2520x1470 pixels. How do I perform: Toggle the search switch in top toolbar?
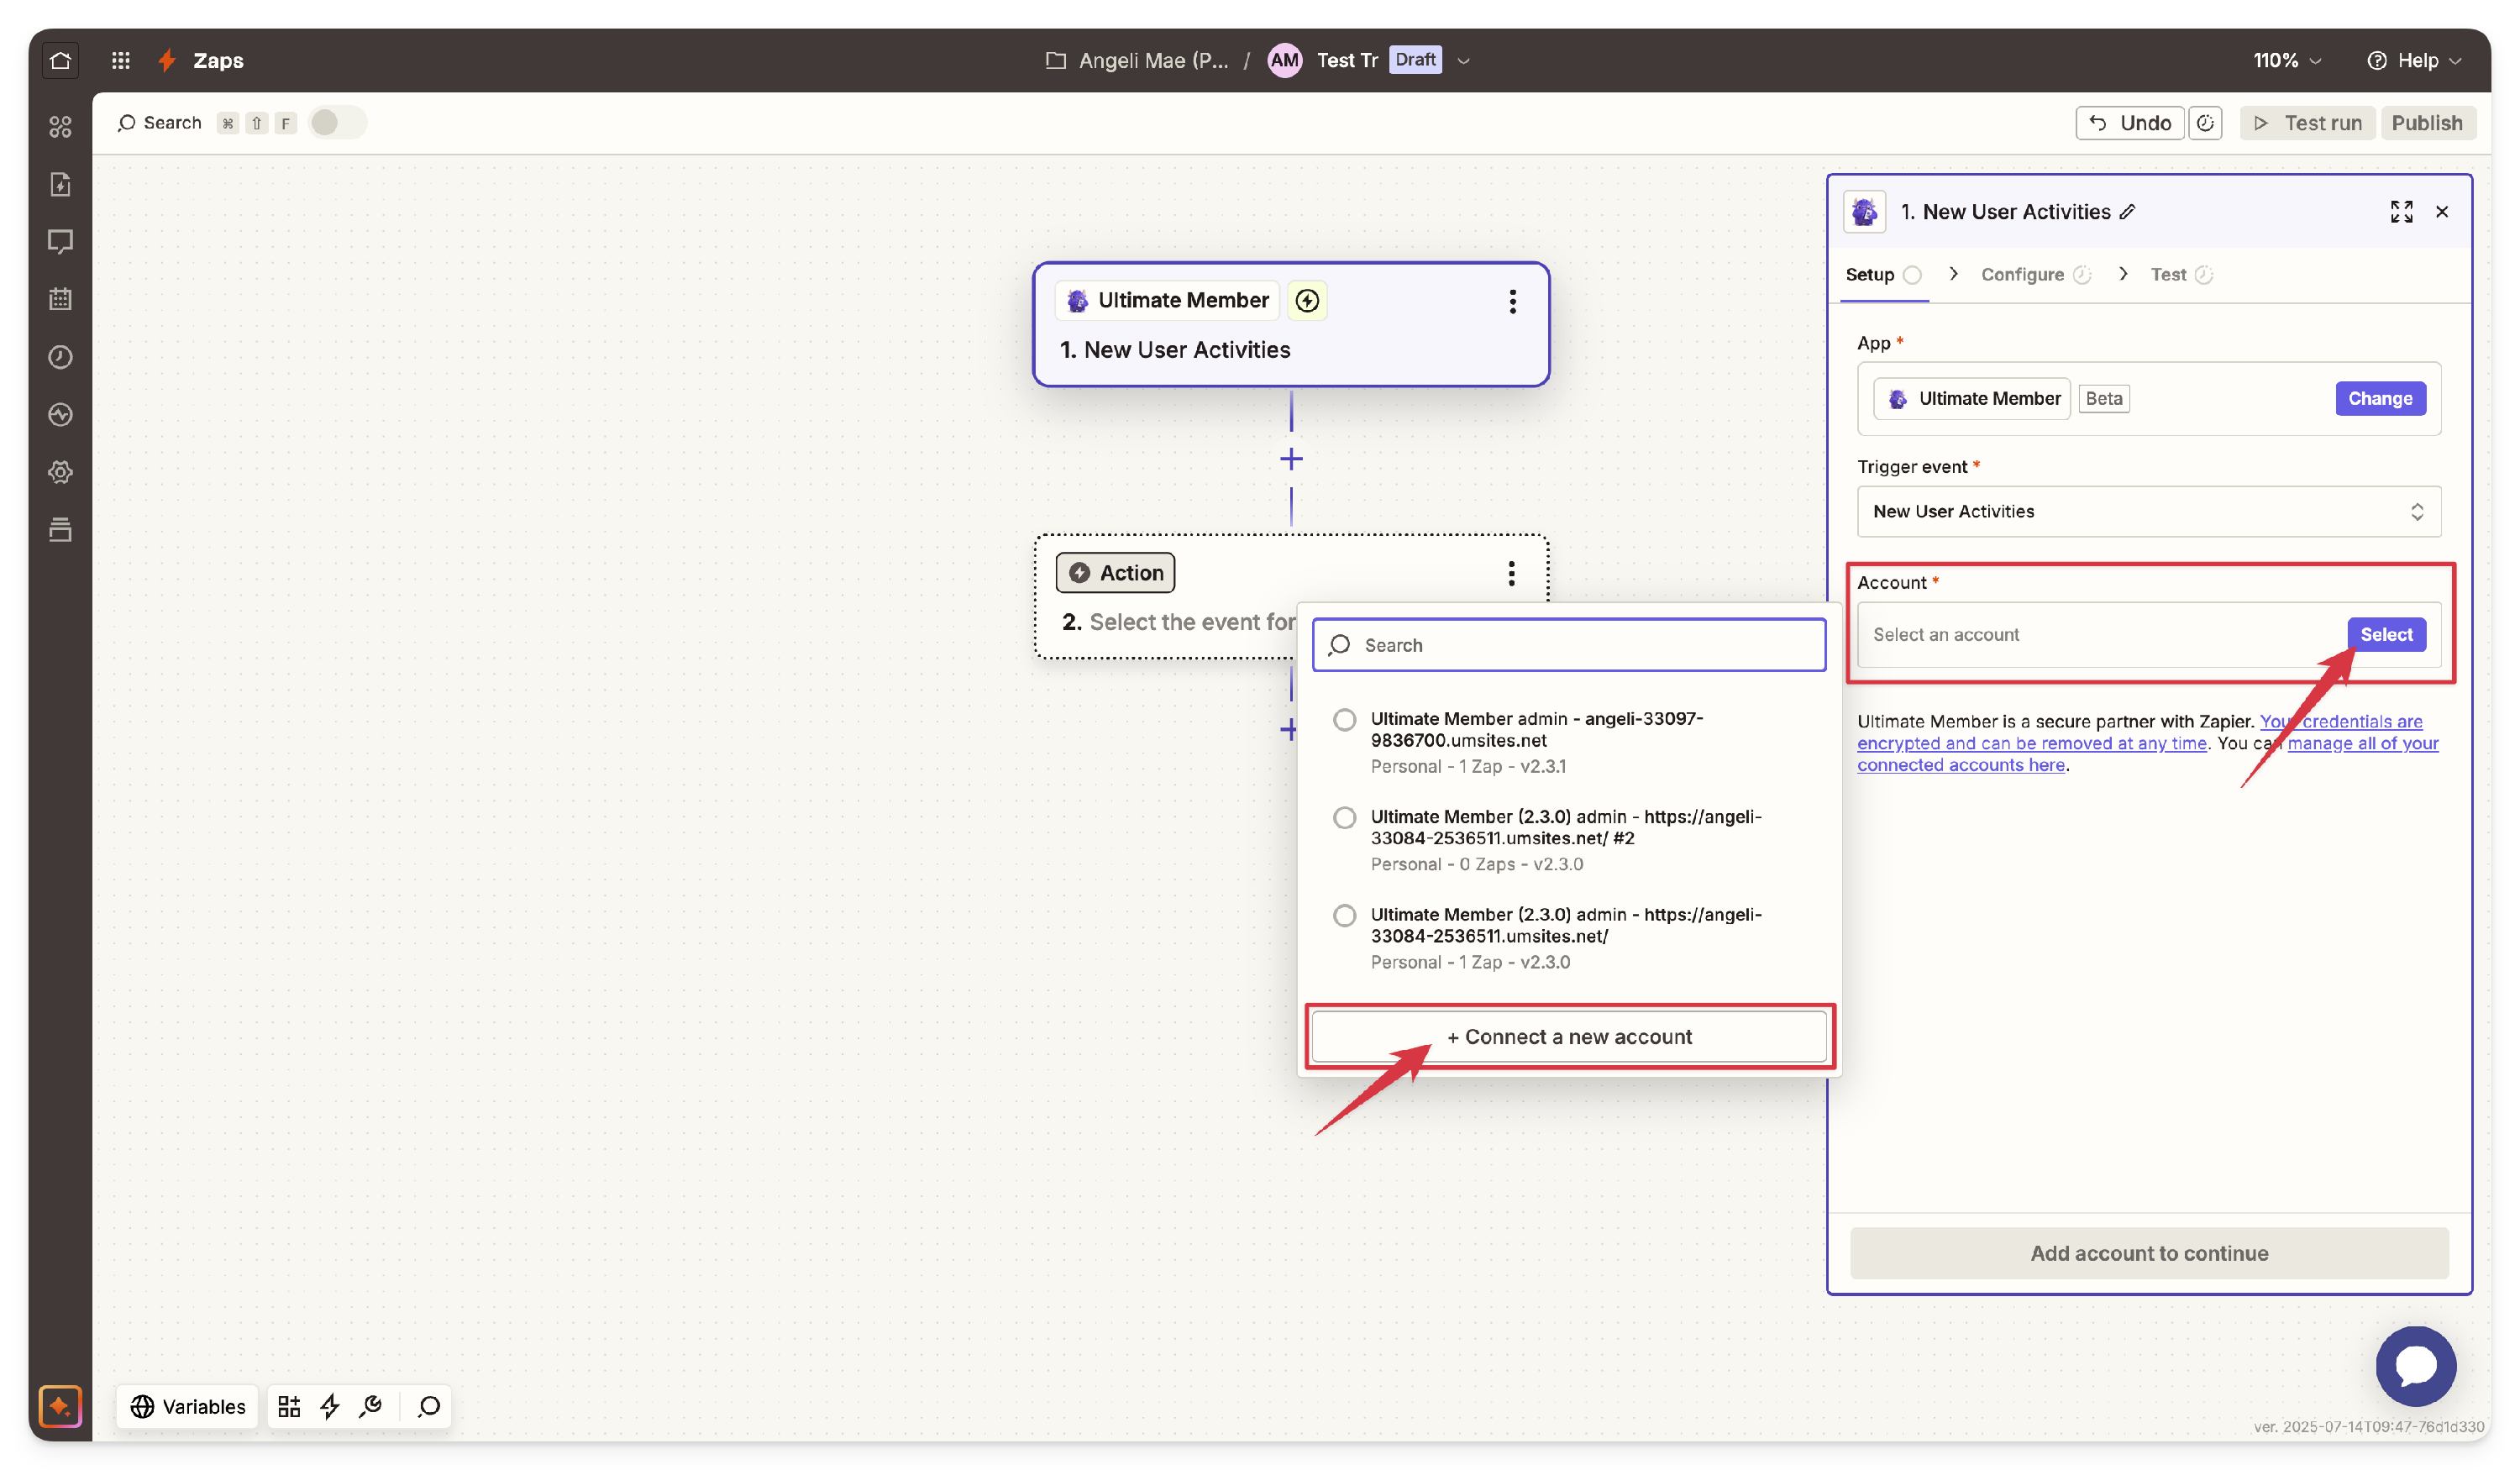coord(336,122)
